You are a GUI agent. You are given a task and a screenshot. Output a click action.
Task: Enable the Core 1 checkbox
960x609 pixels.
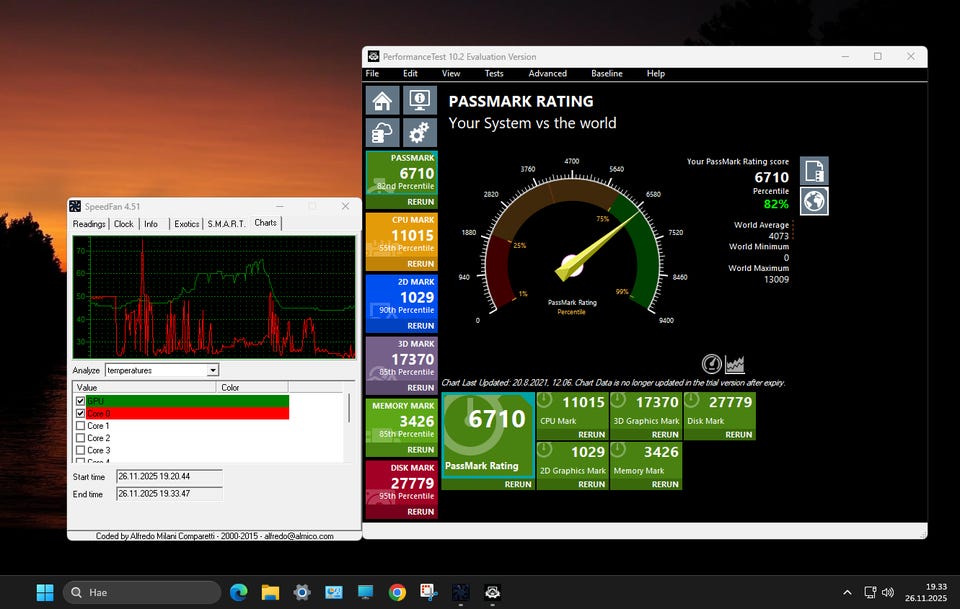coord(81,426)
